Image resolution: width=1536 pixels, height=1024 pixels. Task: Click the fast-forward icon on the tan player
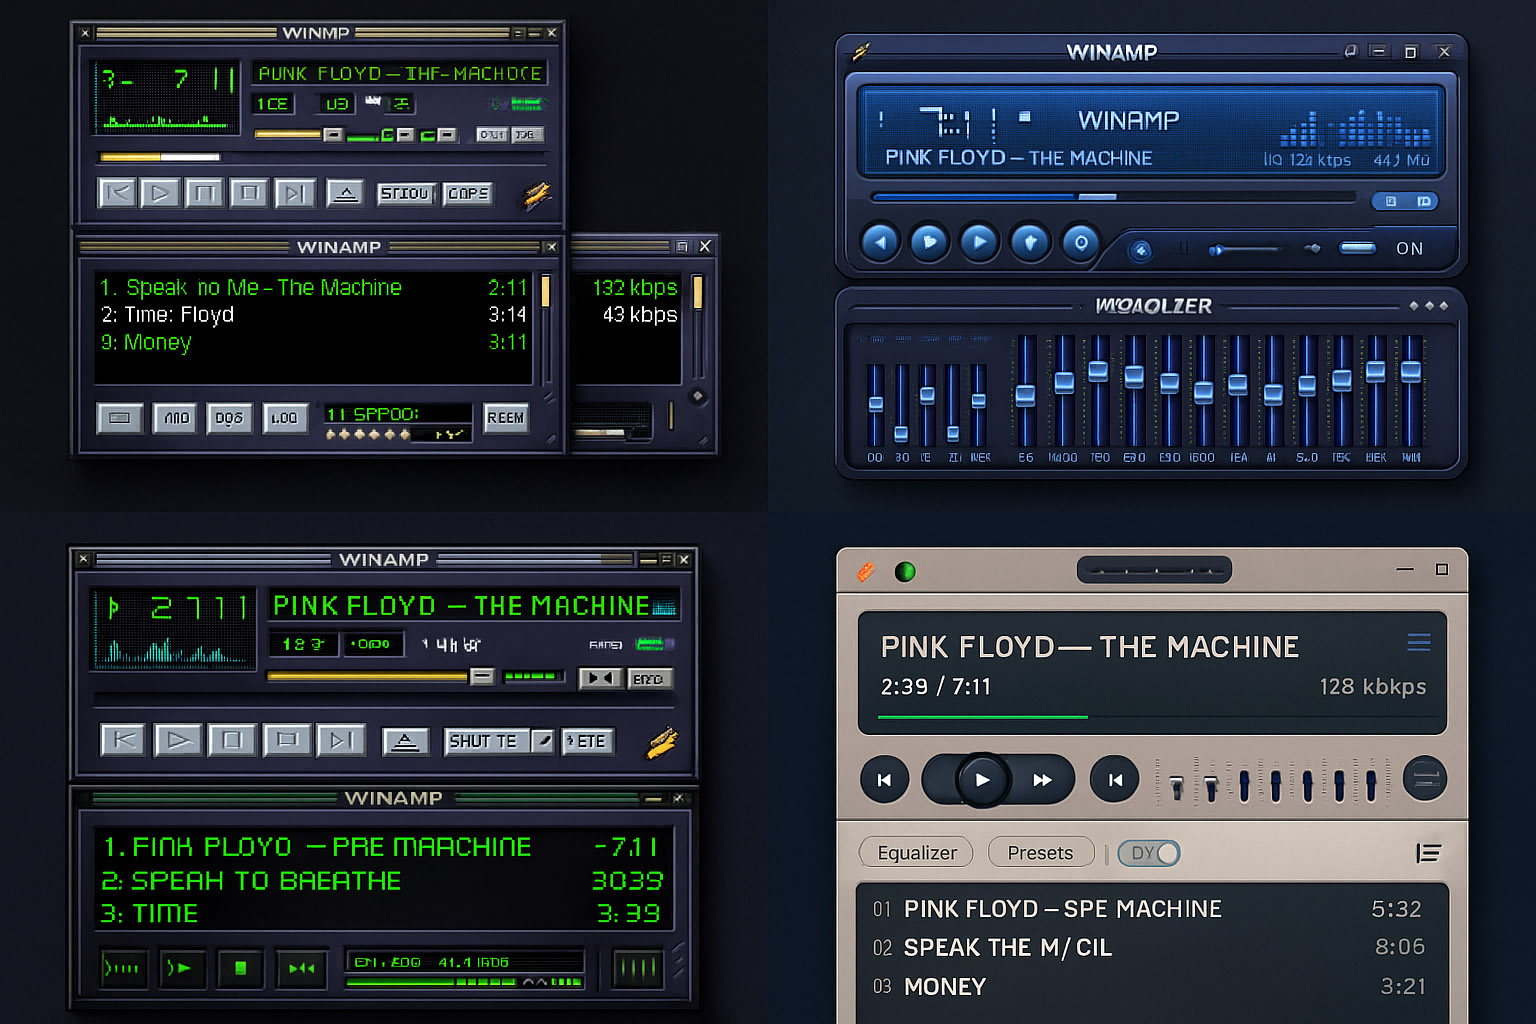click(1044, 780)
